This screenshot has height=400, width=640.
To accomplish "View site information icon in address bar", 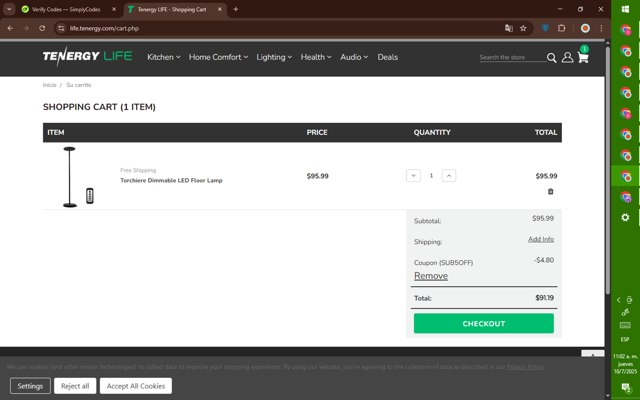I will click(x=61, y=28).
